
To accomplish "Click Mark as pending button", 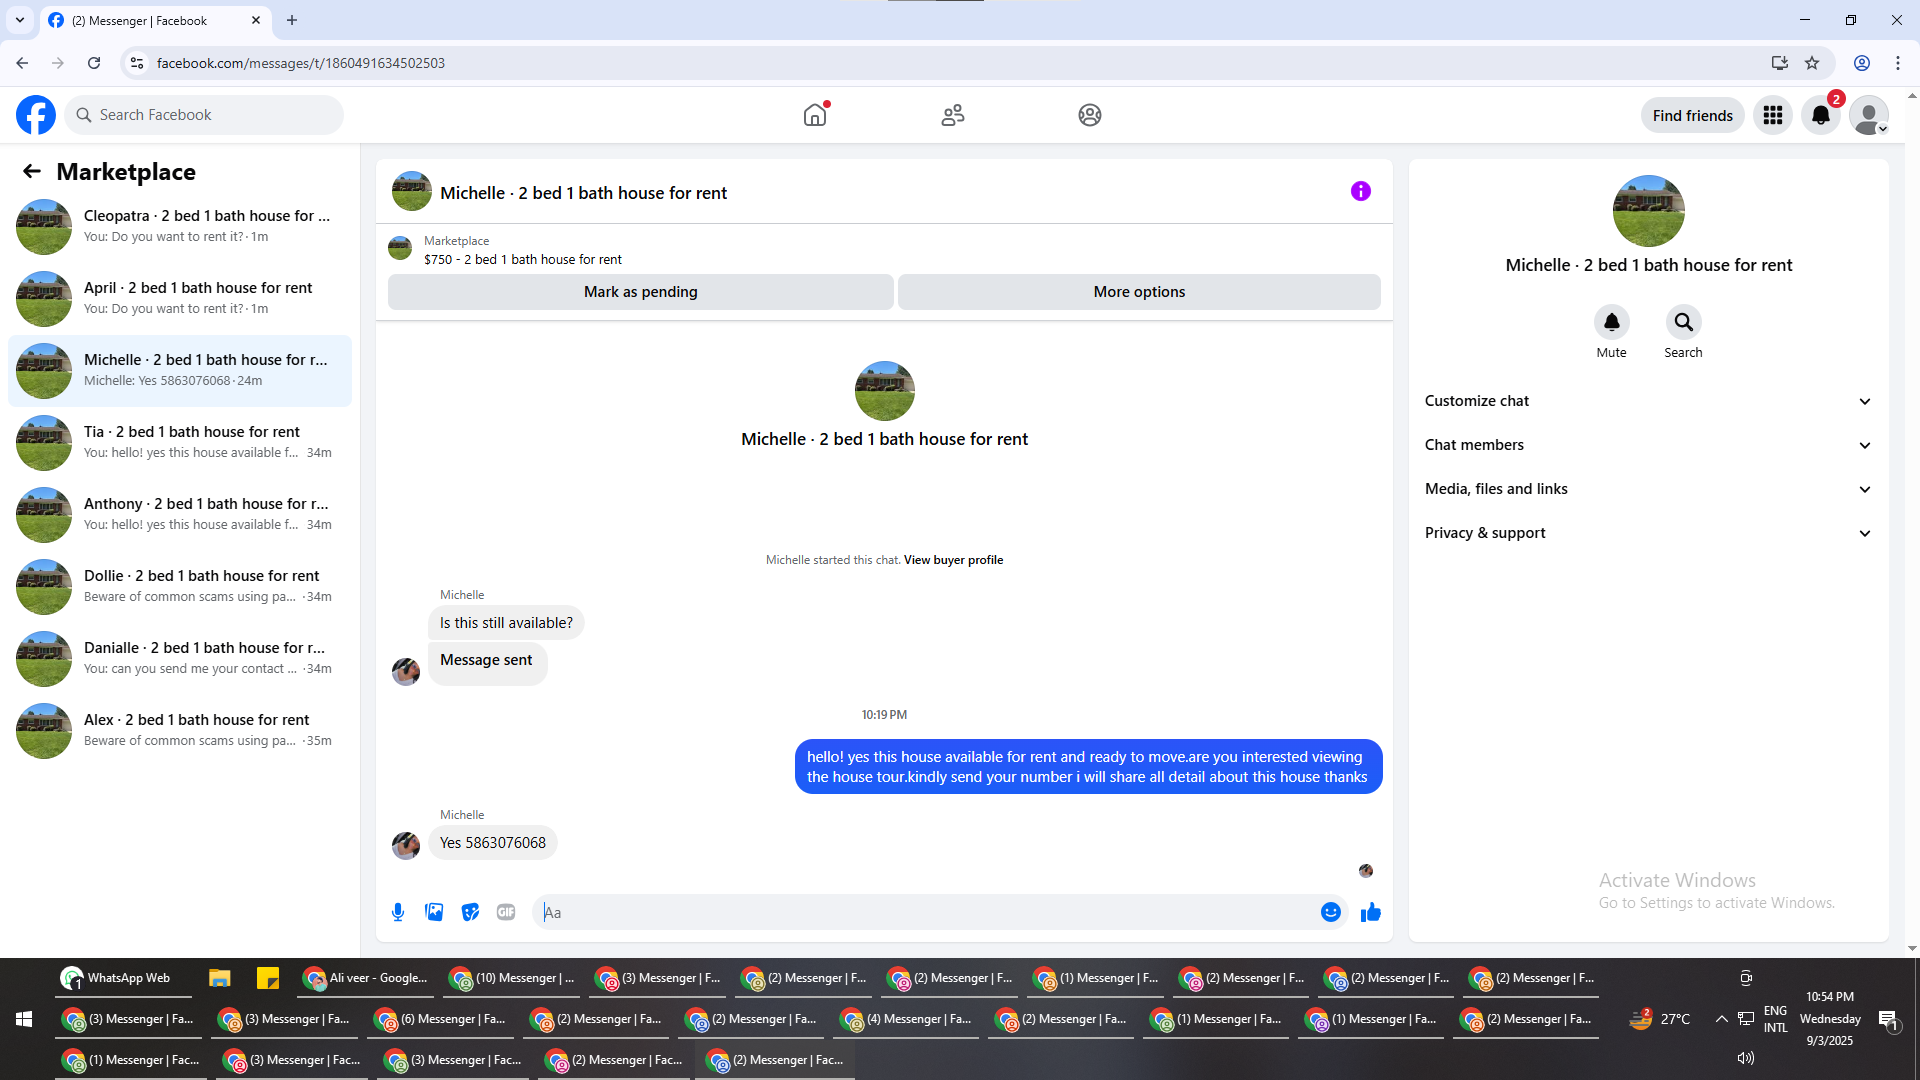I will click(641, 292).
